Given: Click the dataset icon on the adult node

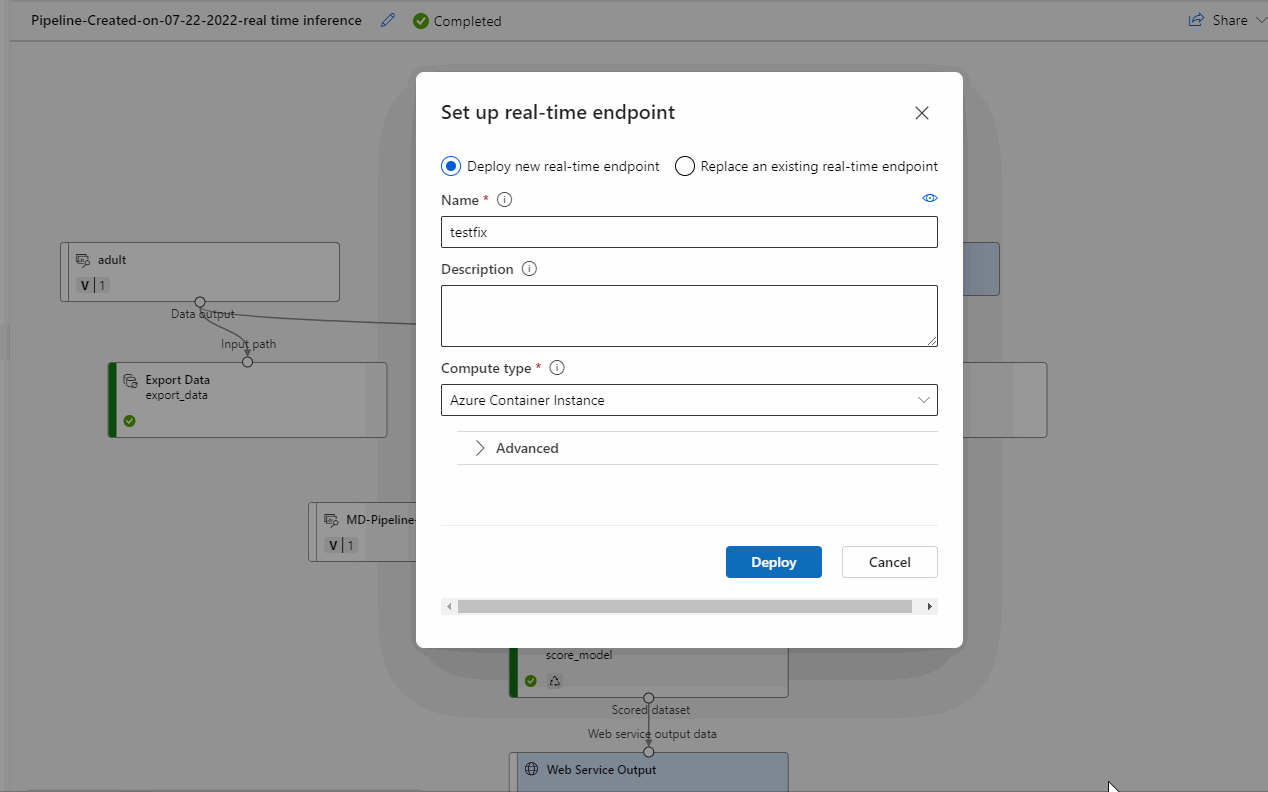Looking at the screenshot, I should tap(85, 259).
